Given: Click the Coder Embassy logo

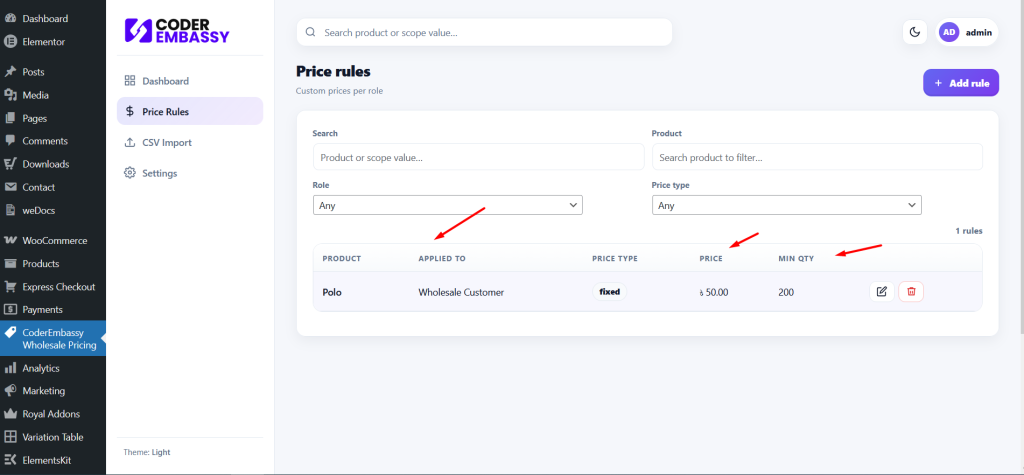Looking at the screenshot, I should tap(177, 32).
